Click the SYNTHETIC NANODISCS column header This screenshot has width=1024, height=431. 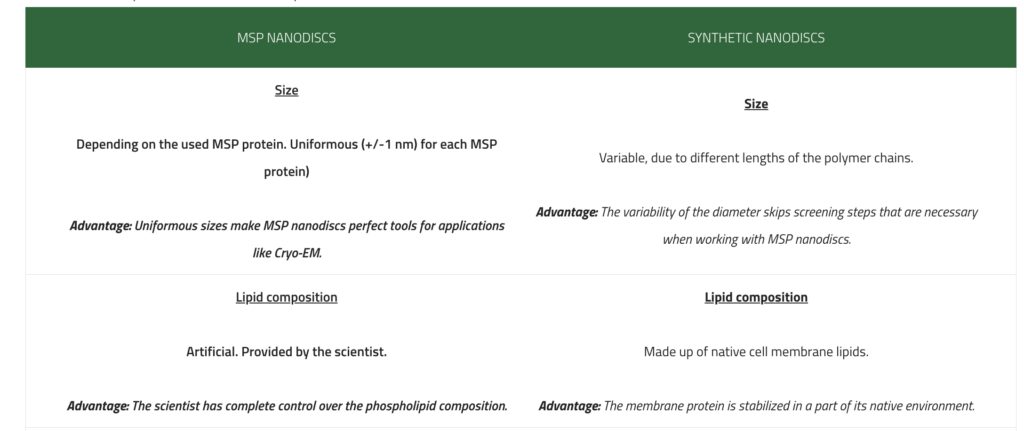(756, 38)
